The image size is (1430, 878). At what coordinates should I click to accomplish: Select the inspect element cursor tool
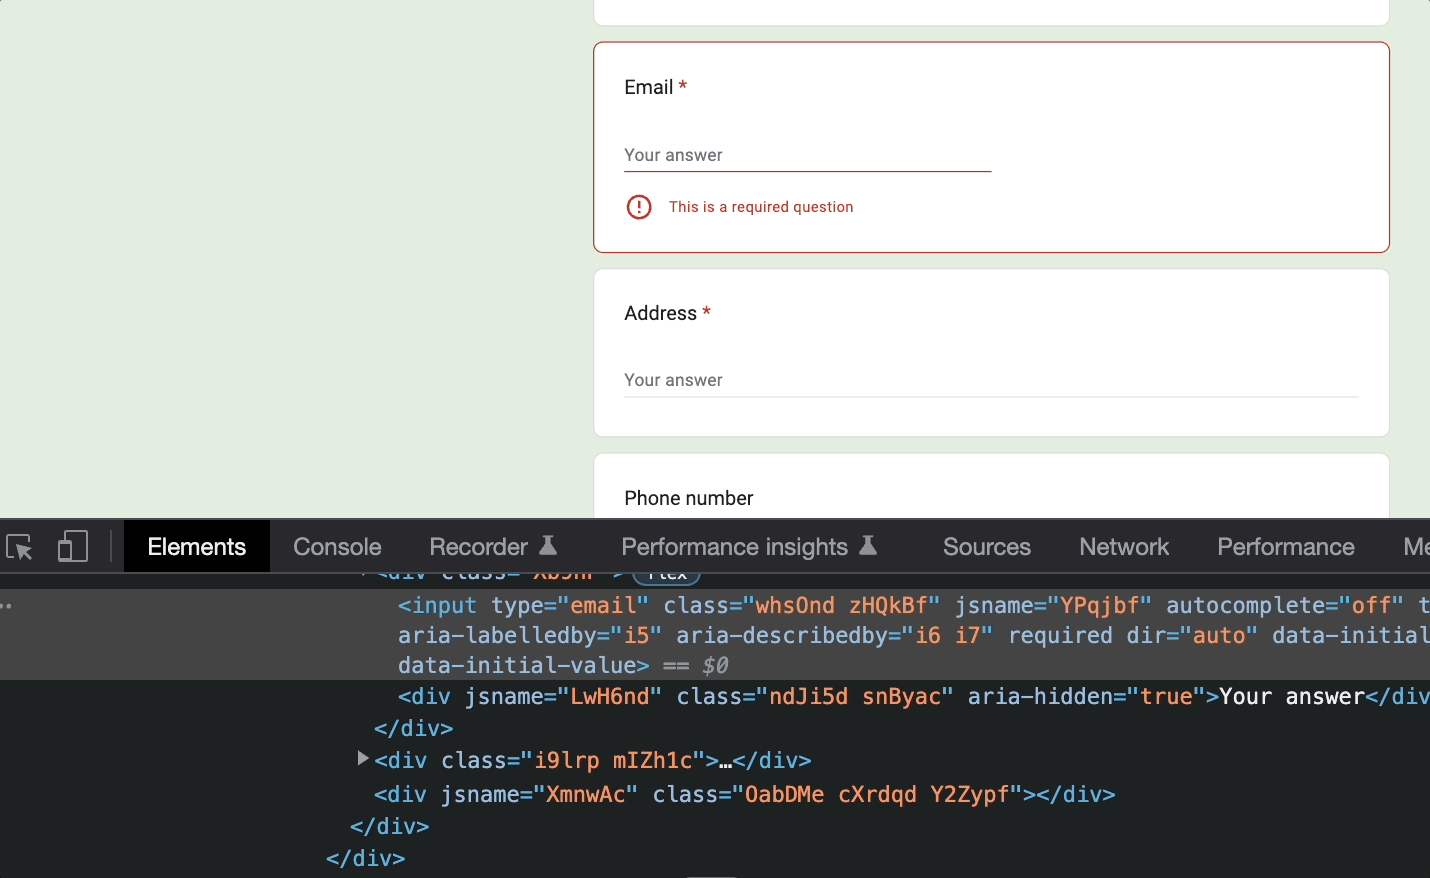point(18,546)
